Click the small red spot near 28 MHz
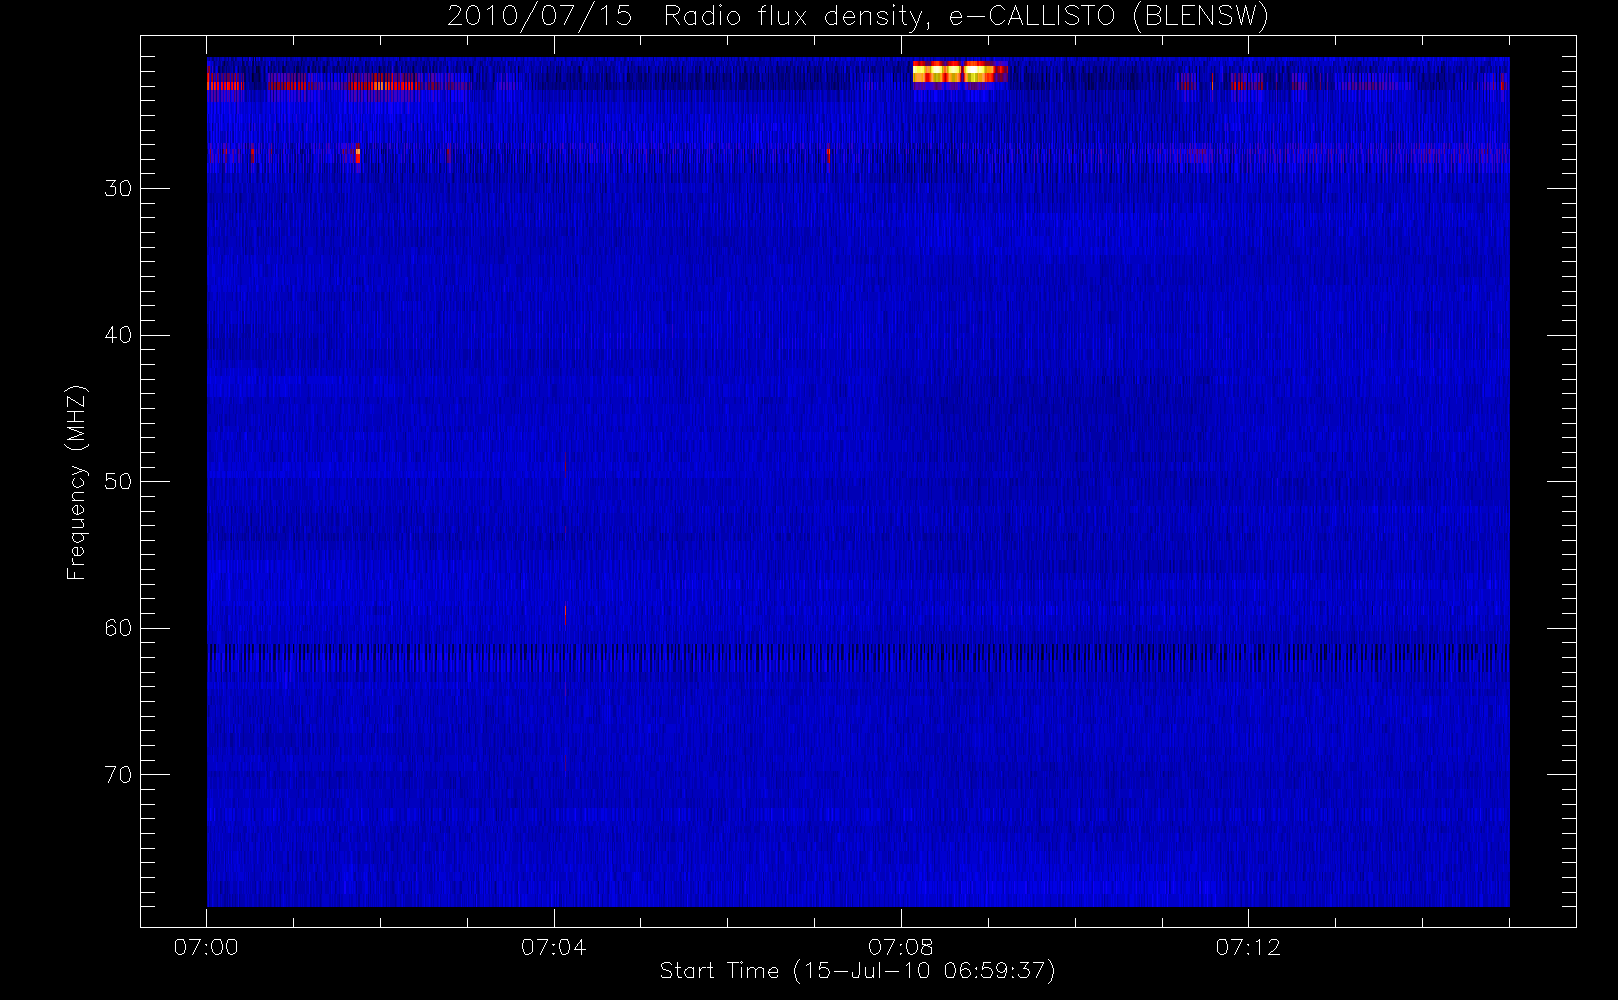The height and width of the screenshot is (1000, 1618). click(357, 155)
